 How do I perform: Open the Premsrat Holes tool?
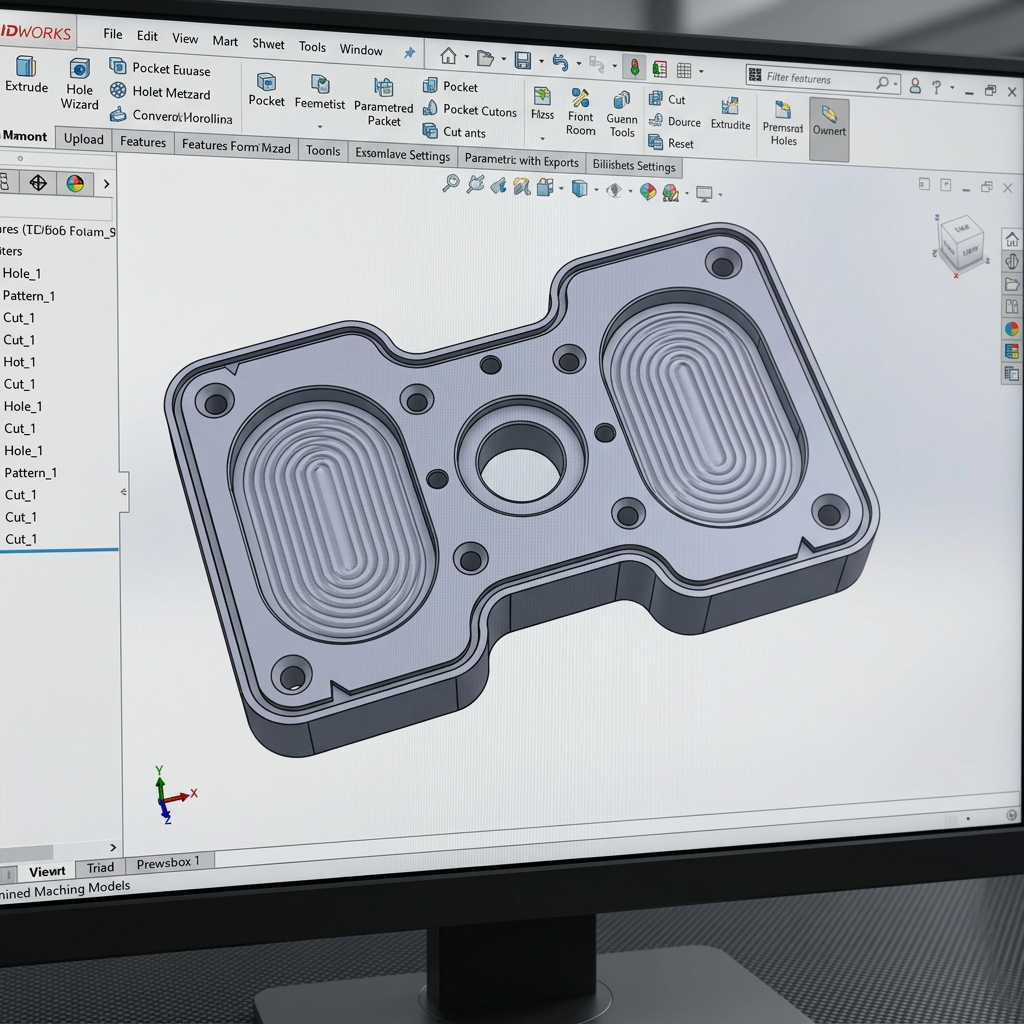point(783,123)
